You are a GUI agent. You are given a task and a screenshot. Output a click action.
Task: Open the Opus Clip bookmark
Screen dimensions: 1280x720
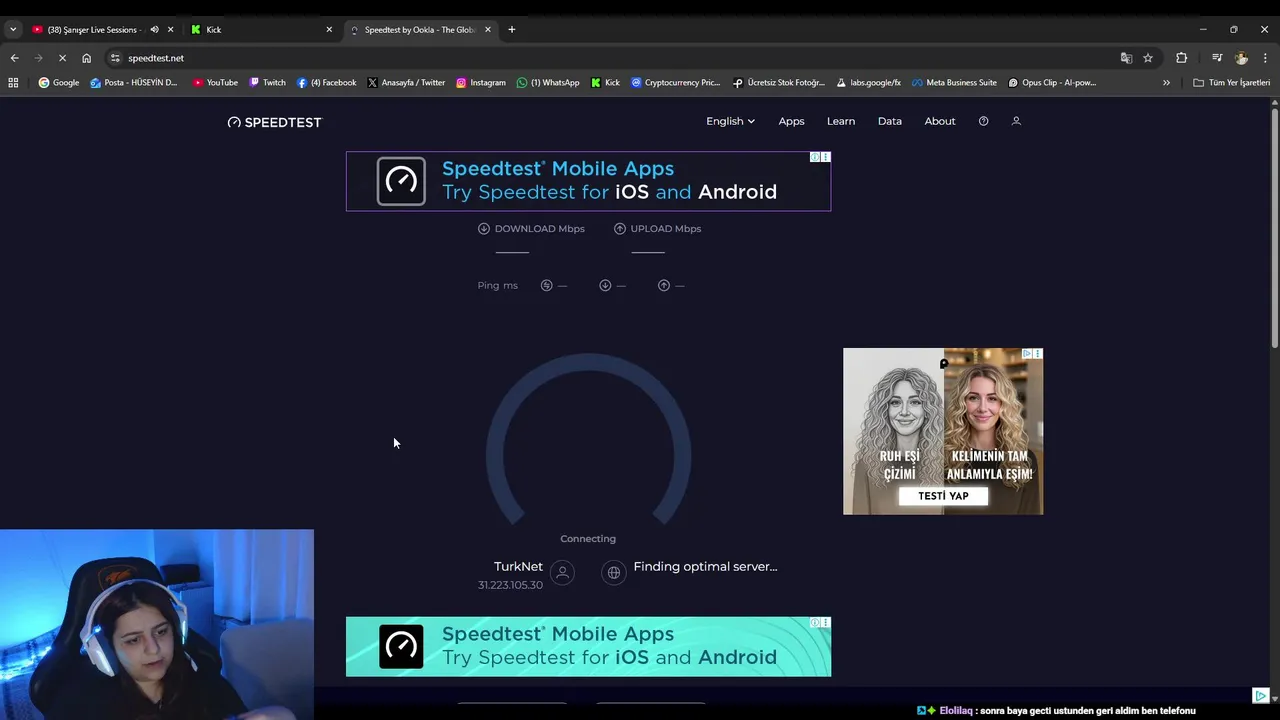[1052, 83]
